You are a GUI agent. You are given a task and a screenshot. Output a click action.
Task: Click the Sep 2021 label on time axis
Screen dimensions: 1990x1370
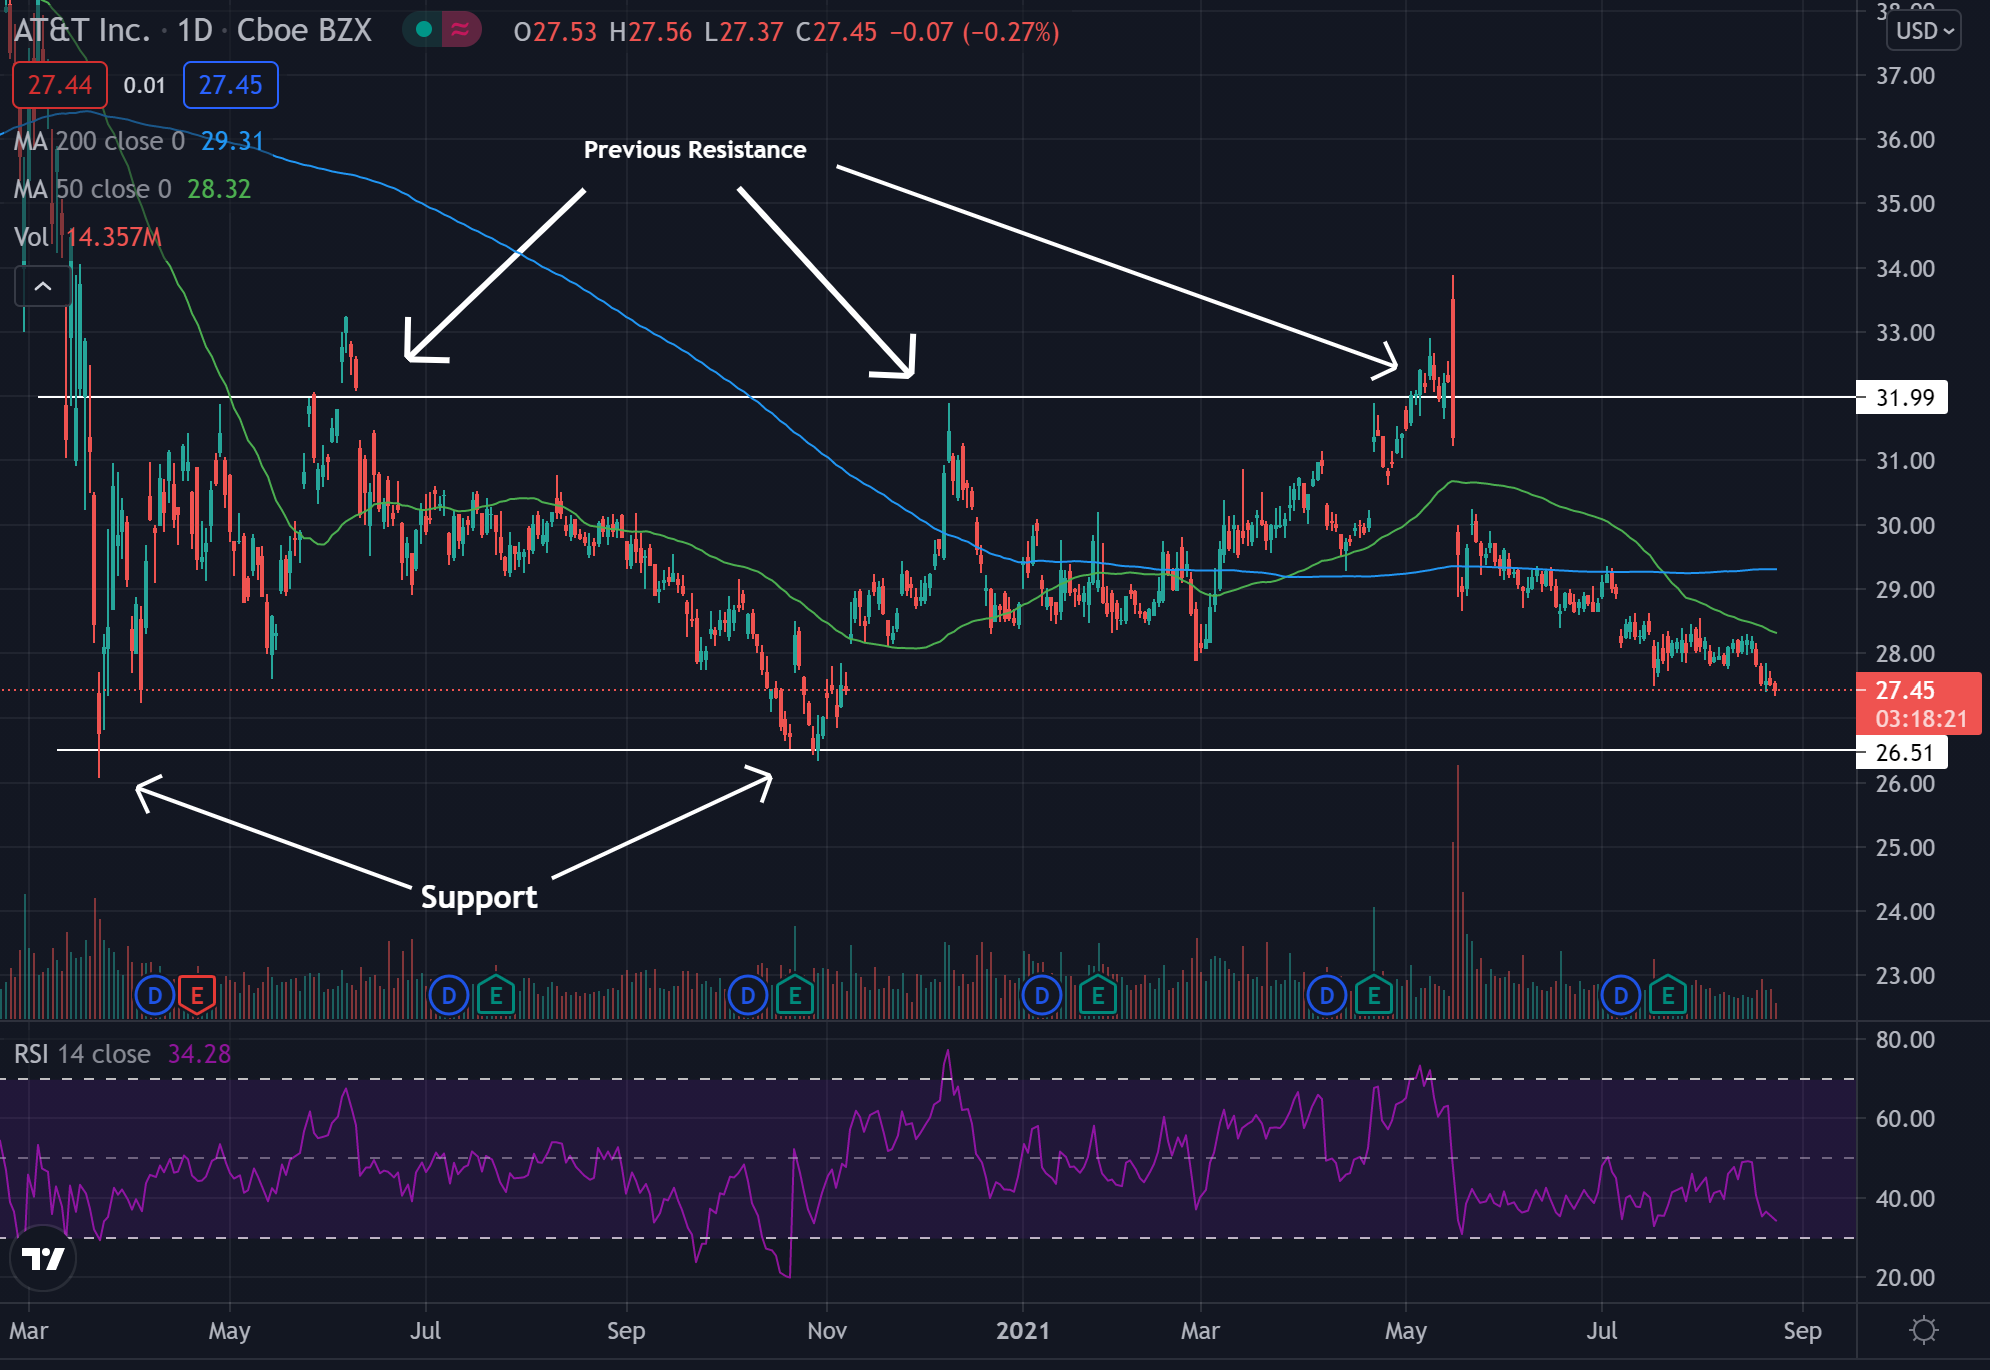[1802, 1331]
